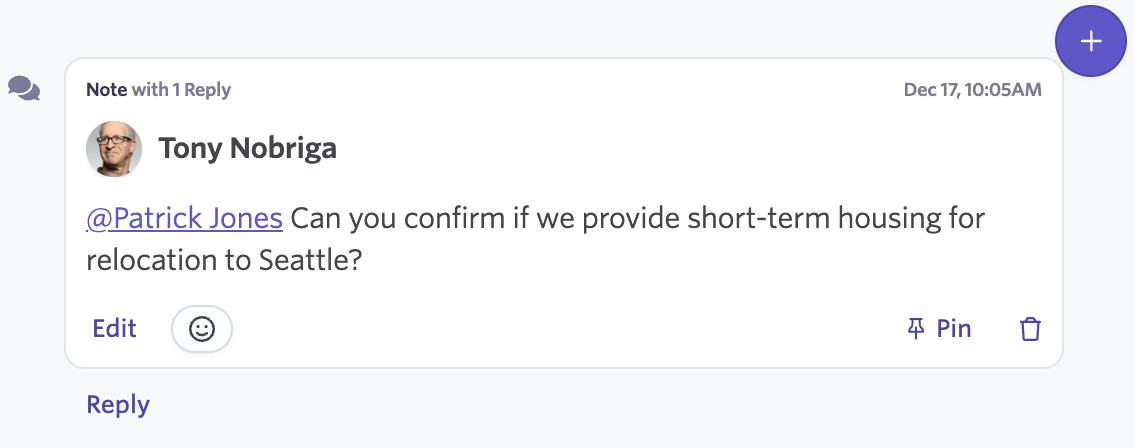Open the @Patrick Jones mention link
This screenshot has width=1134, height=448.
pyautogui.click(x=185, y=218)
